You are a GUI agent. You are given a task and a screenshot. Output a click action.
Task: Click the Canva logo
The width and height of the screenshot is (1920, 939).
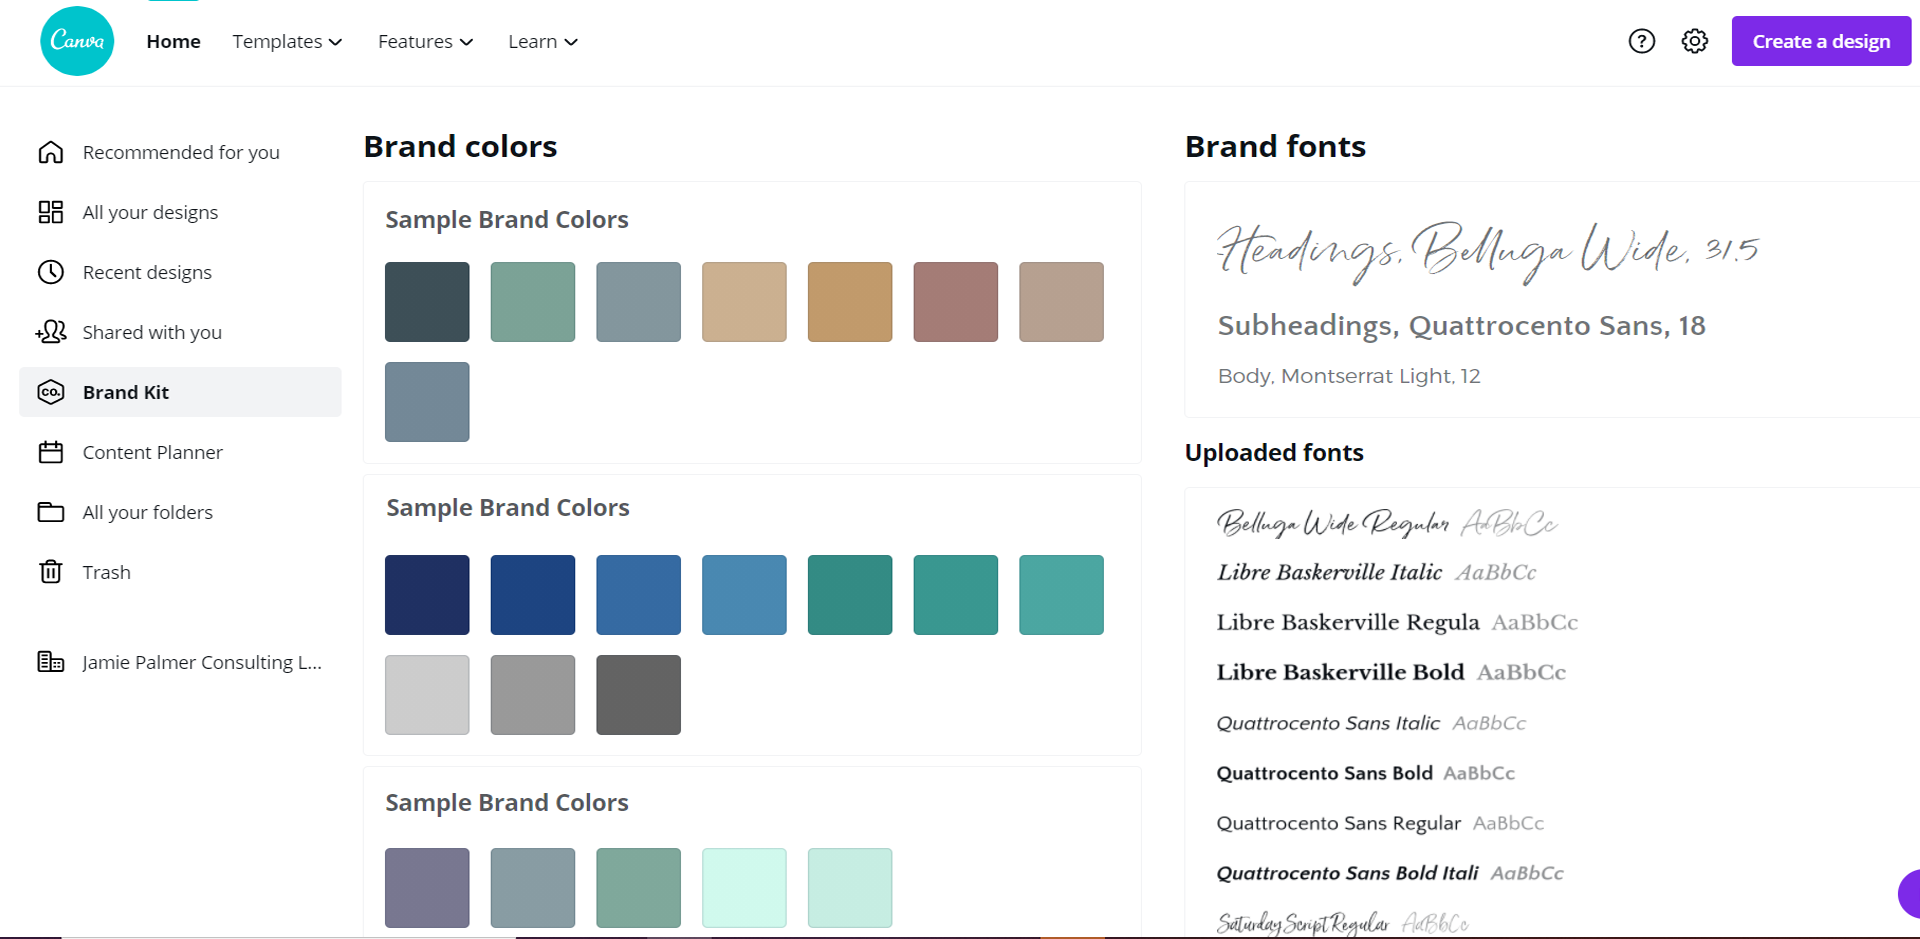pos(77,41)
